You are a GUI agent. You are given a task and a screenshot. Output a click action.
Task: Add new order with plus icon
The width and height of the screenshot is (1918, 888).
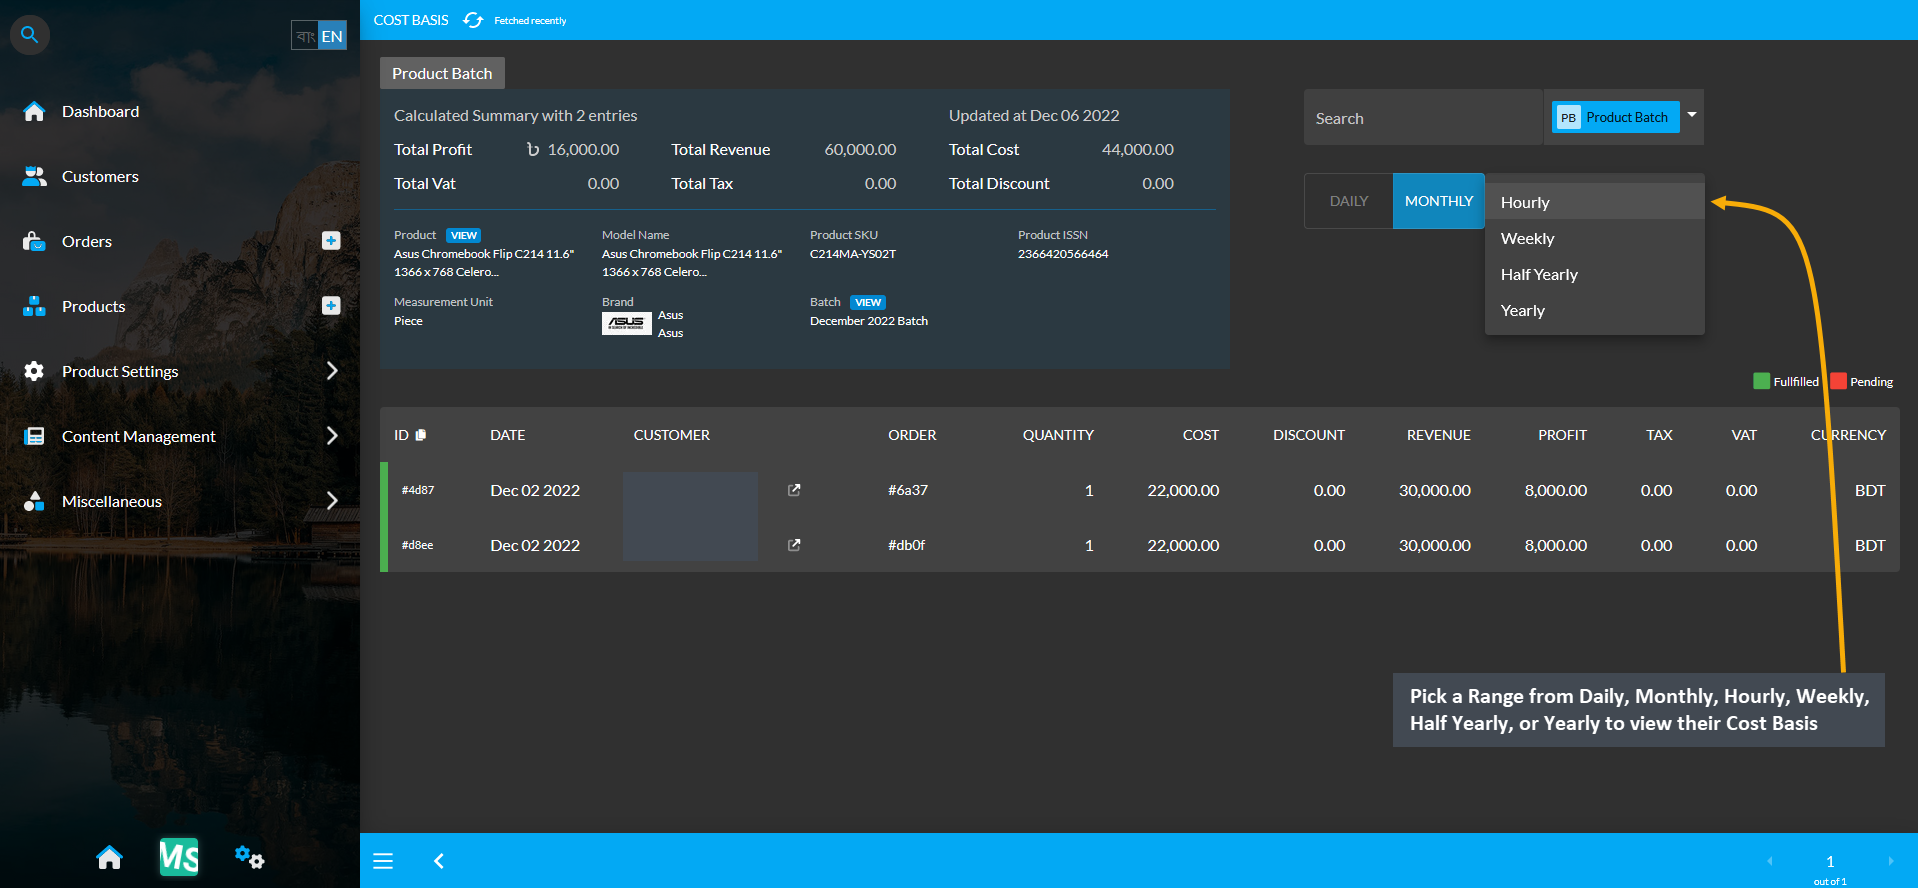331,240
